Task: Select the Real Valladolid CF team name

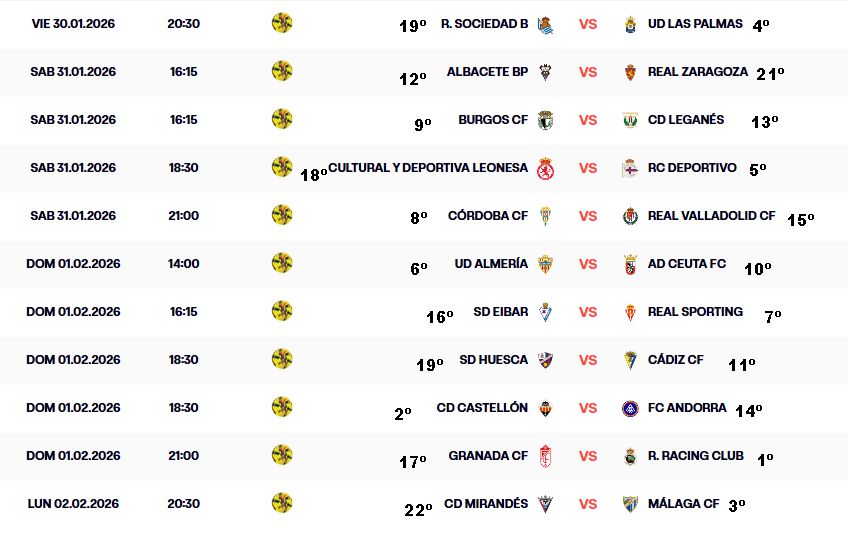Action: coord(711,216)
